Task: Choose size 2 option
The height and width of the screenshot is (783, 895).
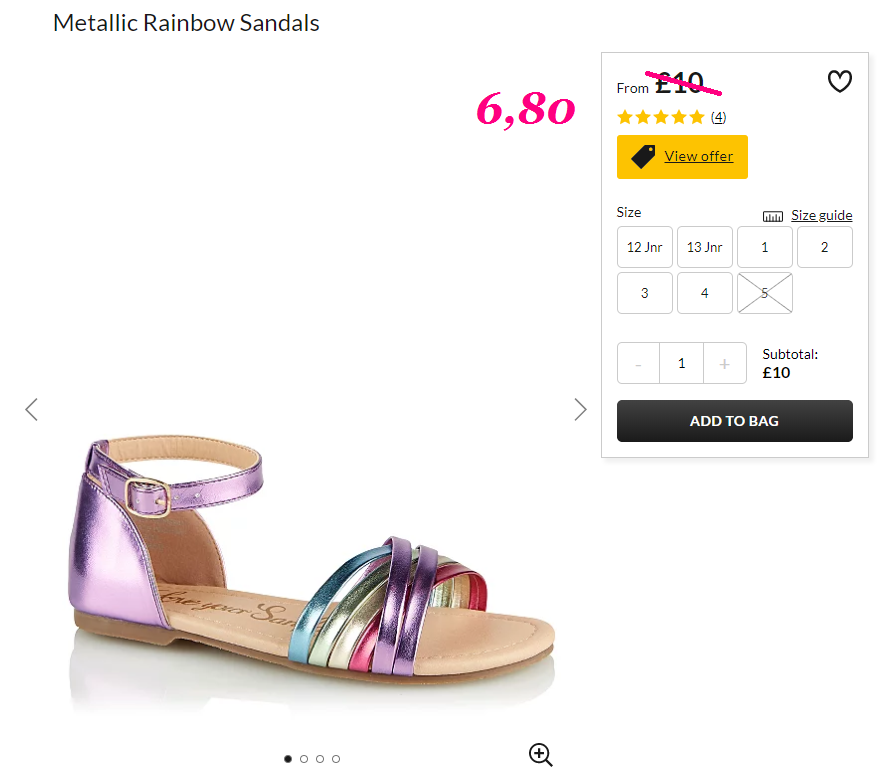Action: (825, 247)
